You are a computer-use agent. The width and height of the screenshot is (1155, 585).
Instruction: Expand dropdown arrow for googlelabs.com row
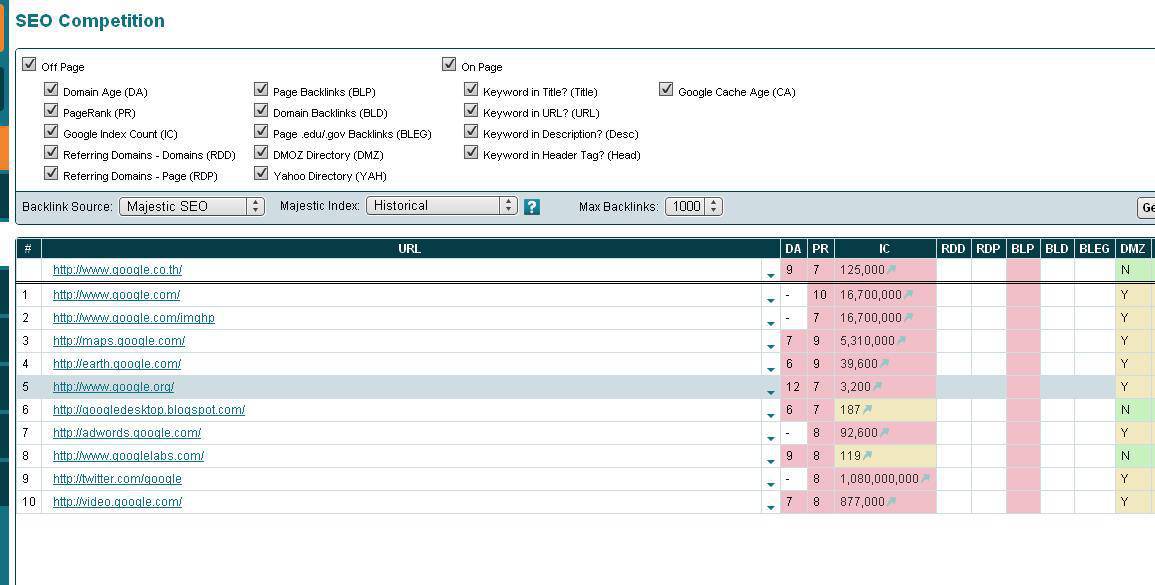770,461
